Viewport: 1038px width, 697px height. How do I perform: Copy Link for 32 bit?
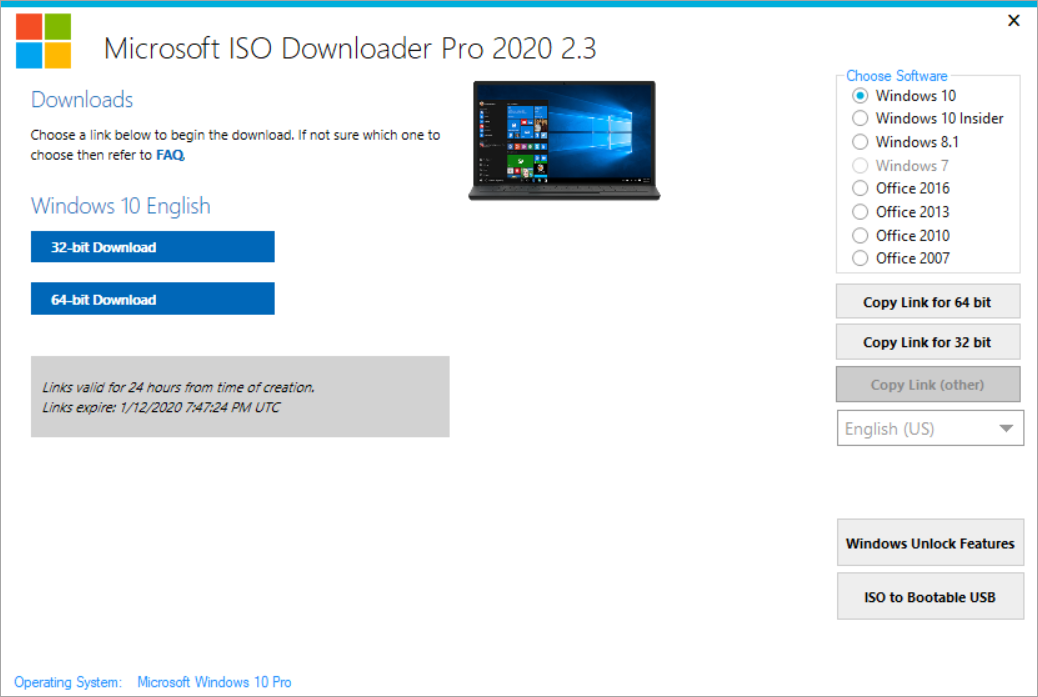927,342
